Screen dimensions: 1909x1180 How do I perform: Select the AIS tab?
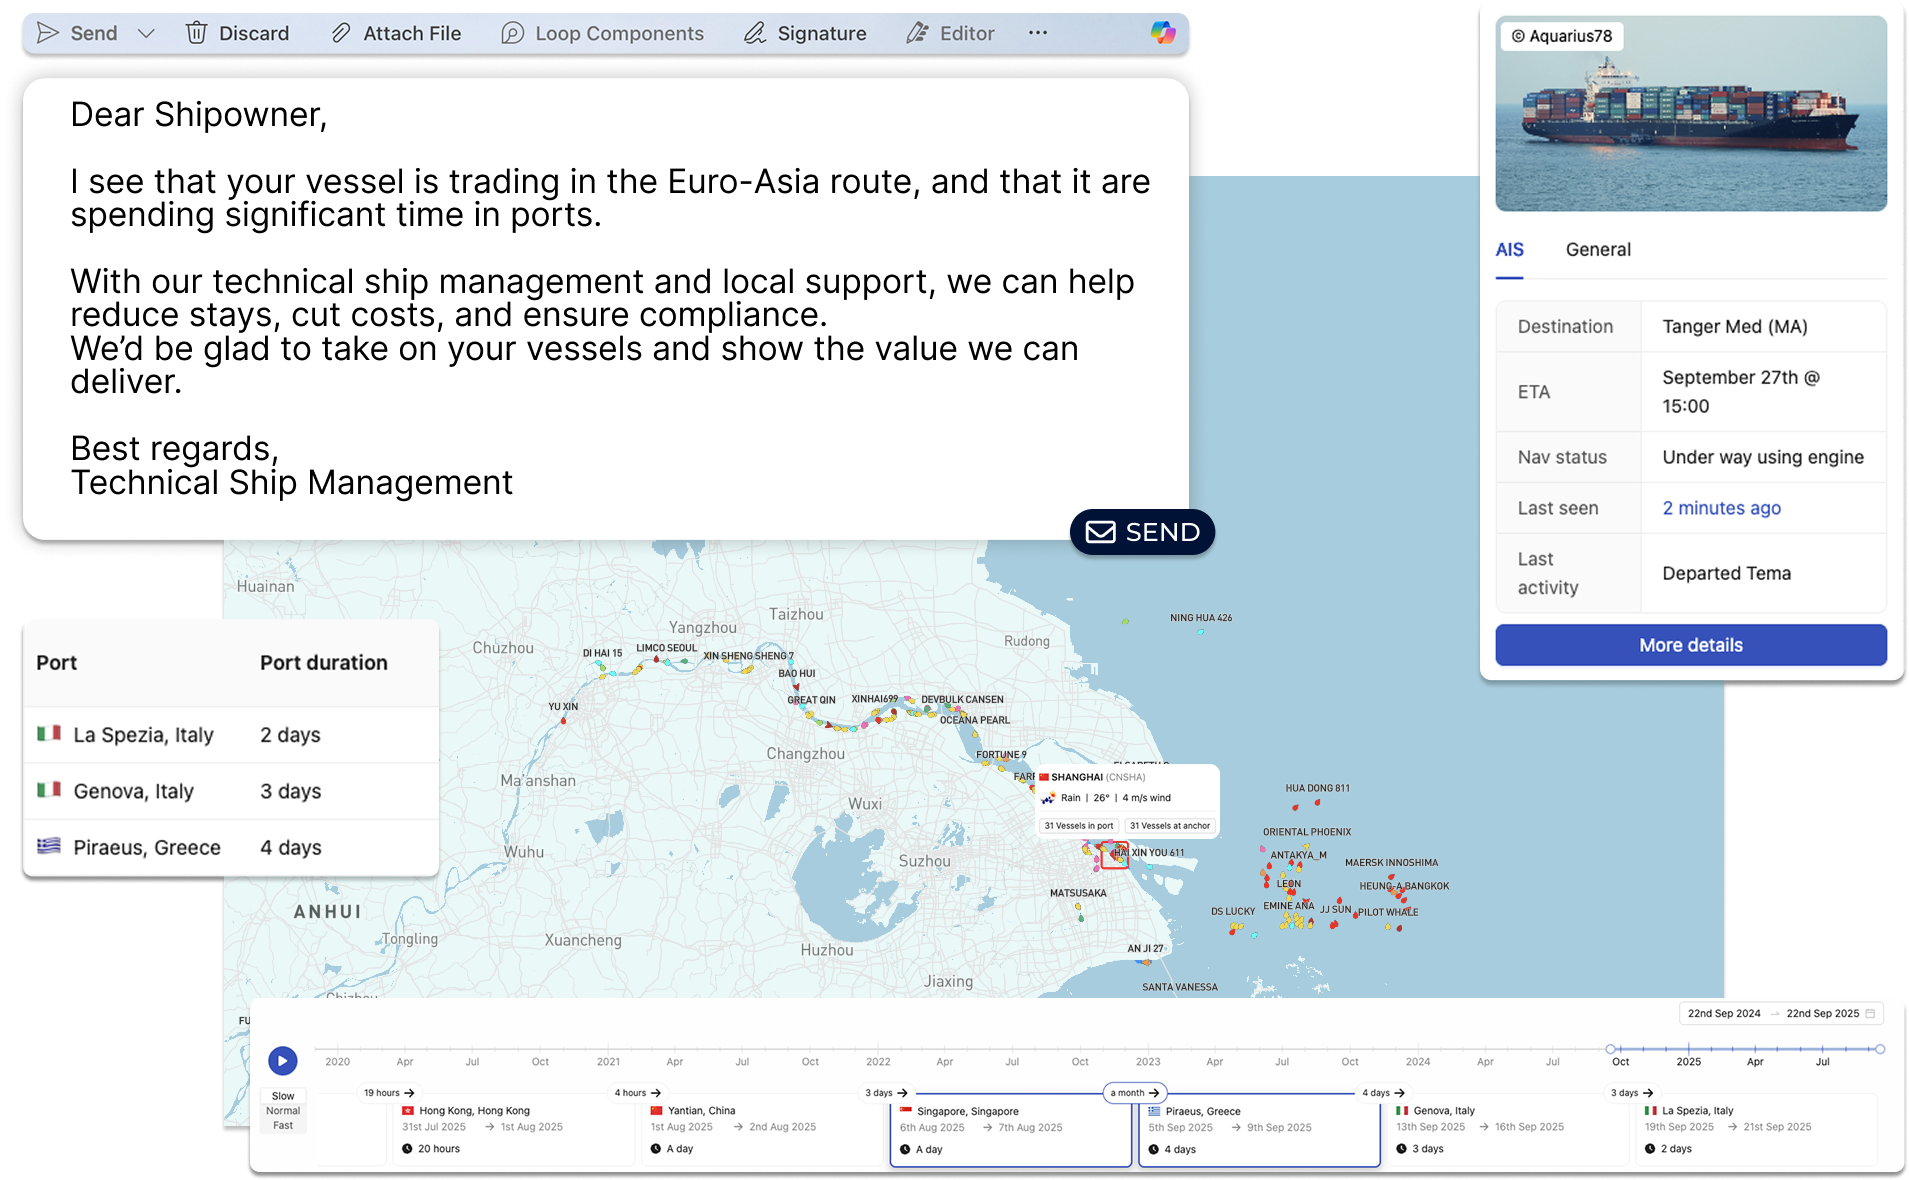tap(1509, 250)
